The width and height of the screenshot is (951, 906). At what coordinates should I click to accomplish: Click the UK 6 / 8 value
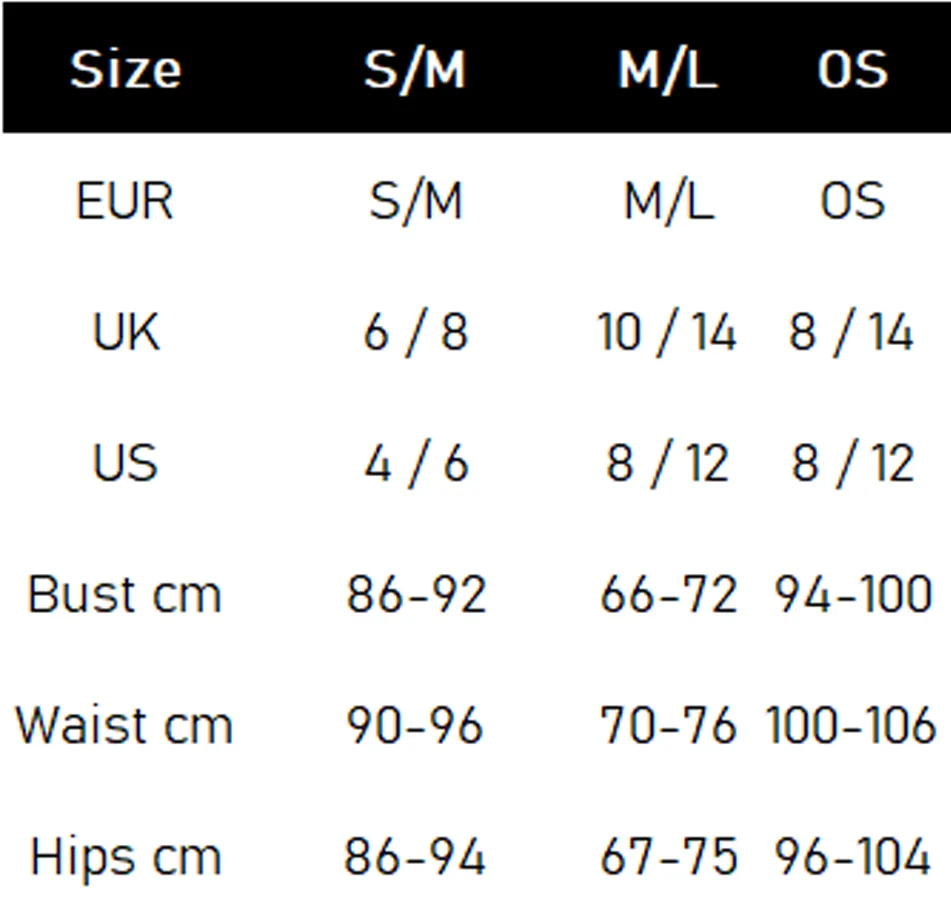(415, 332)
